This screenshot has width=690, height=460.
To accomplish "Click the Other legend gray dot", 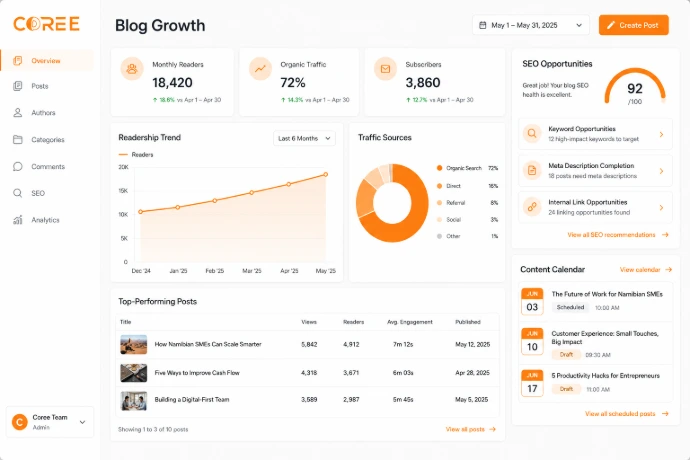I will point(439,236).
